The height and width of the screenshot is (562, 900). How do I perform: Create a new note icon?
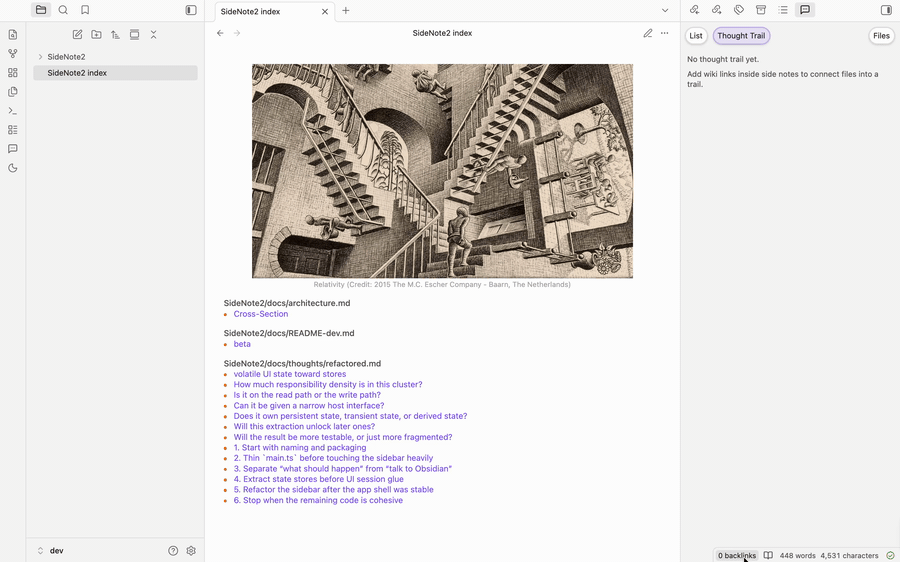(x=77, y=34)
